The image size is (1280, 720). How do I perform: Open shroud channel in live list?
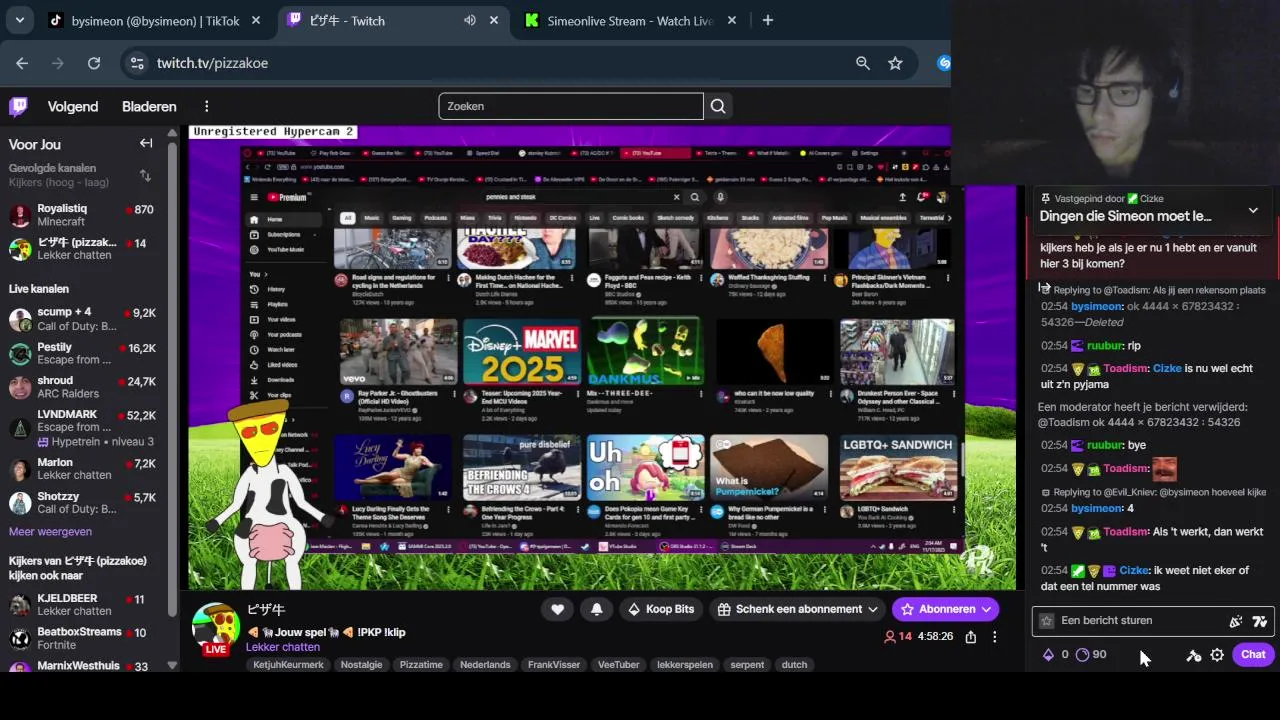[82, 388]
